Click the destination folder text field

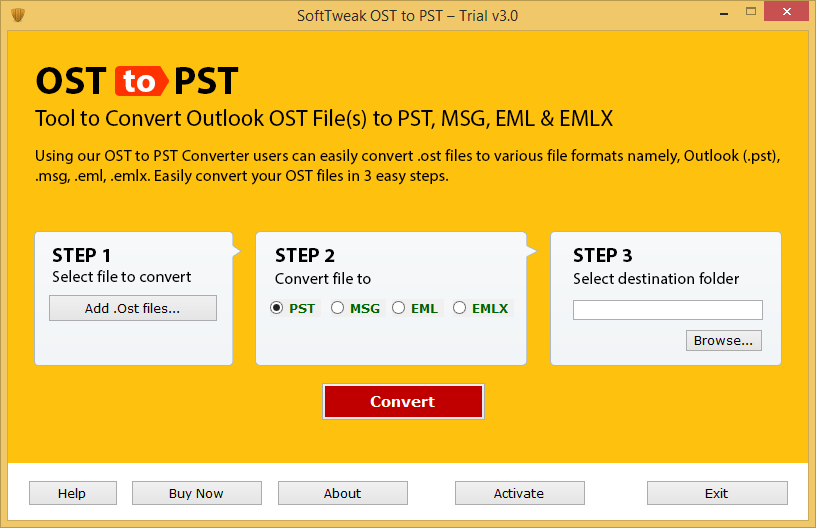668,310
